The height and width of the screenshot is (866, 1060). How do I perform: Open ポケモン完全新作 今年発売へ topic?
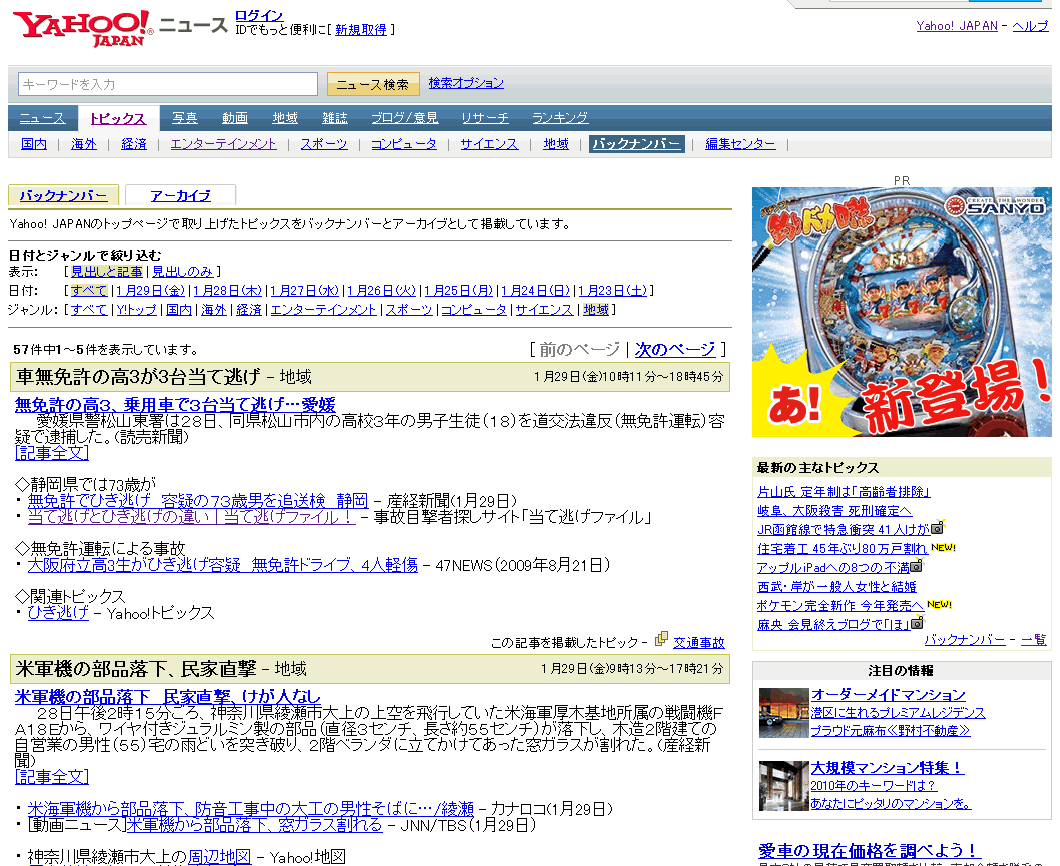[840, 606]
